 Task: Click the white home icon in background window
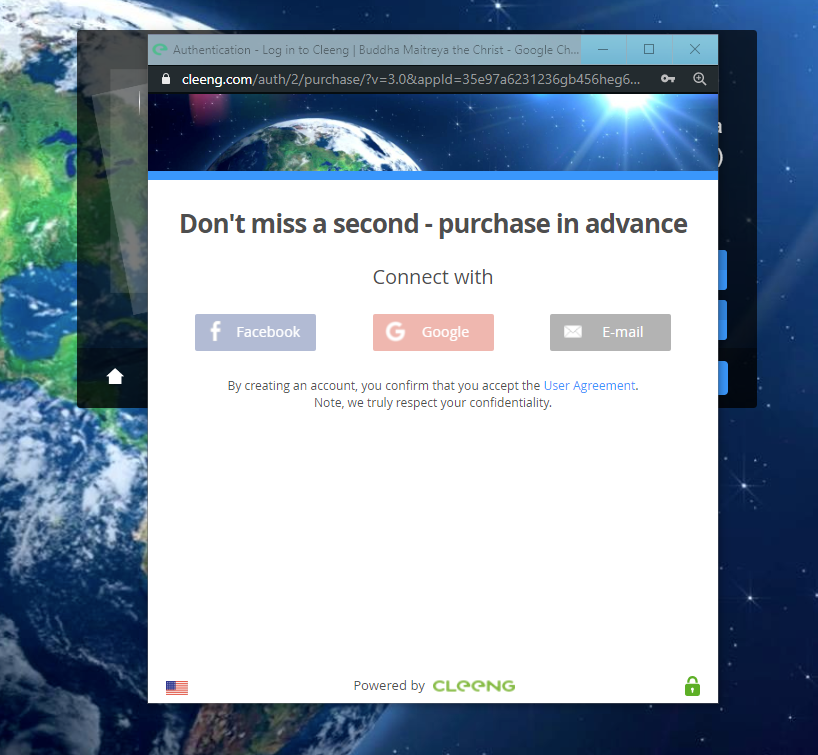[x=115, y=376]
